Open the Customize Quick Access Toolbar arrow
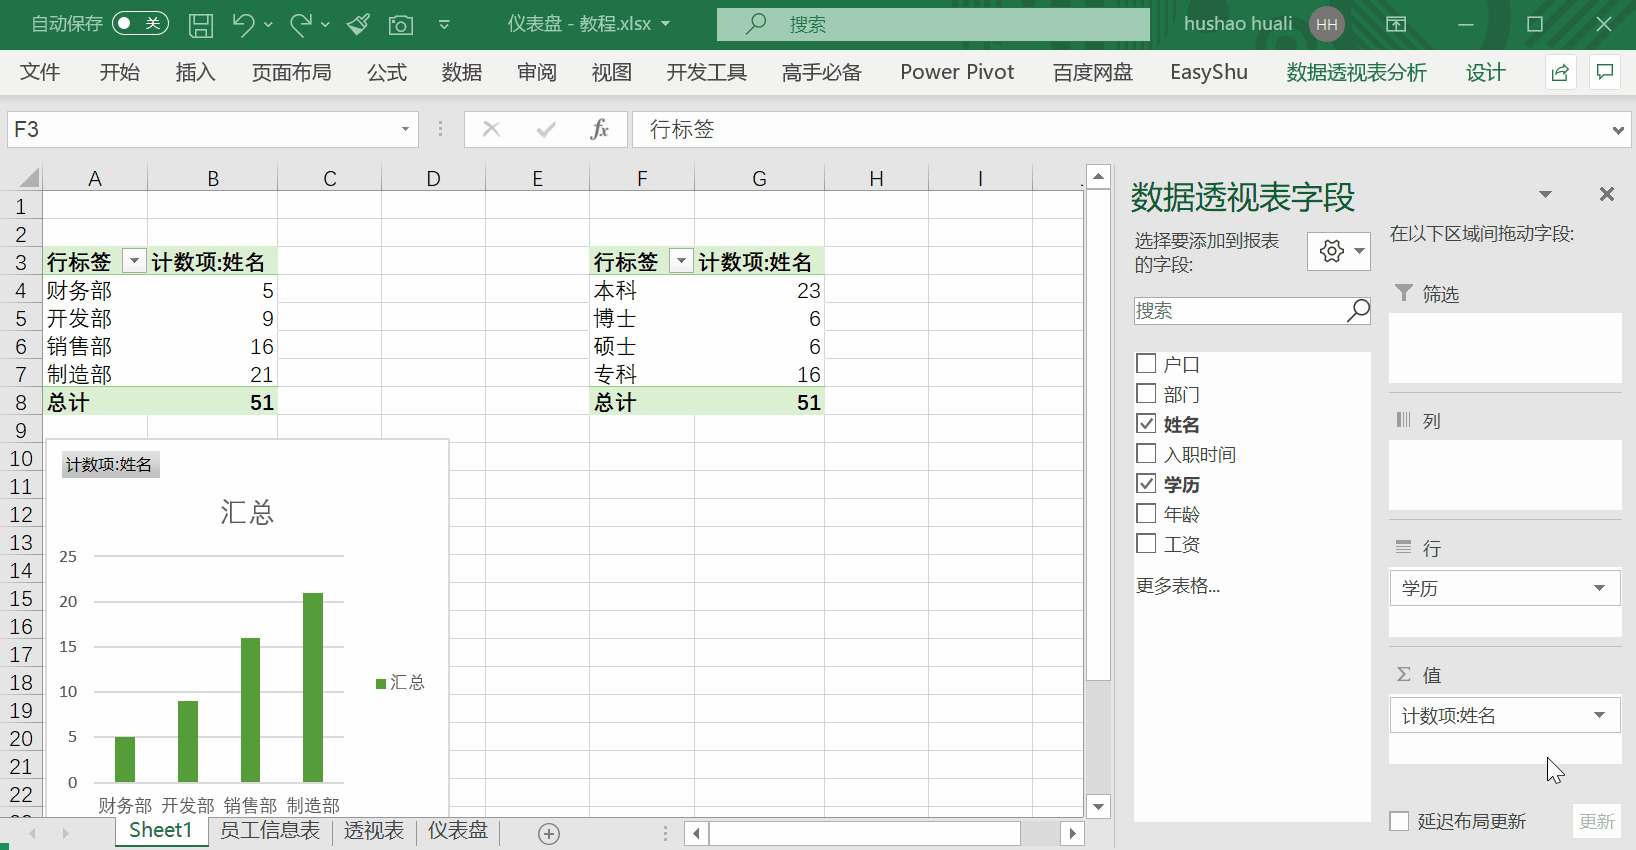1636x850 pixels. coord(444,25)
